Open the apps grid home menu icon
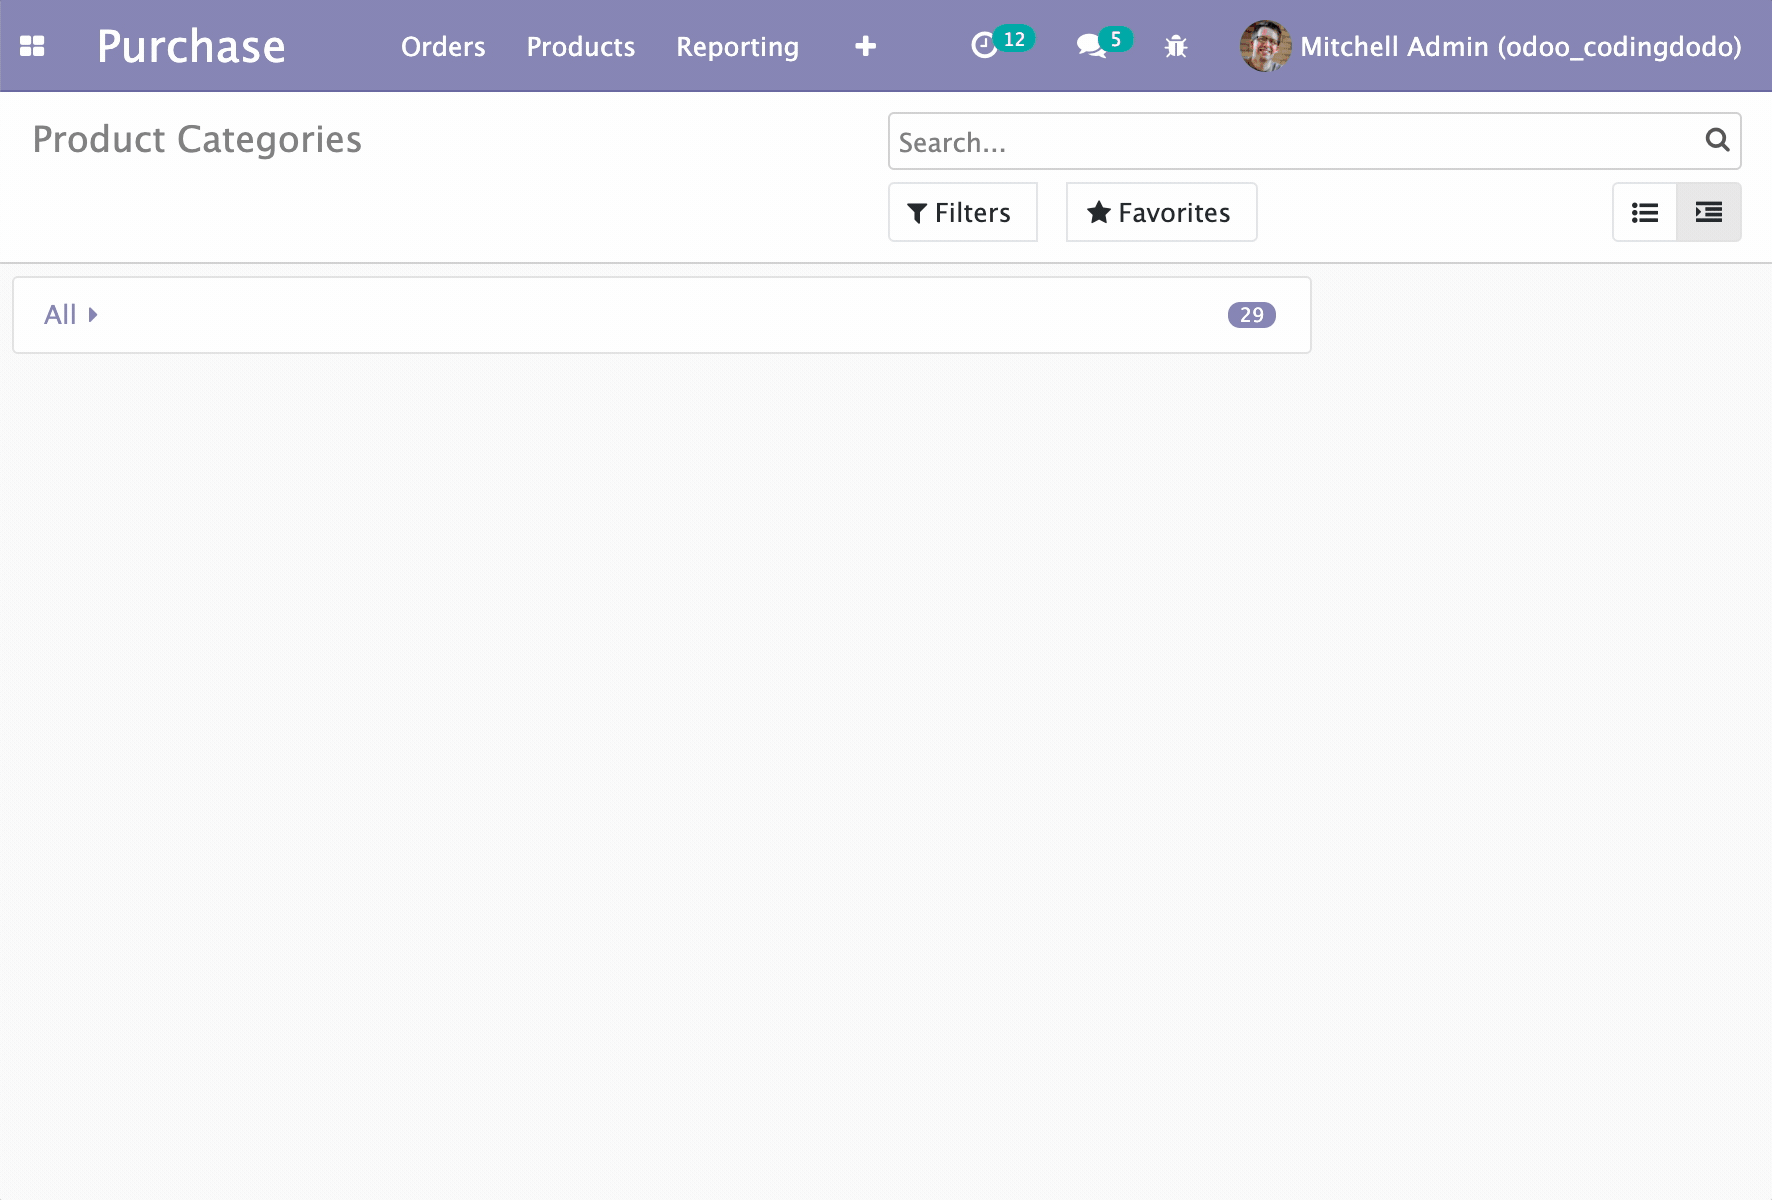 click(x=32, y=46)
